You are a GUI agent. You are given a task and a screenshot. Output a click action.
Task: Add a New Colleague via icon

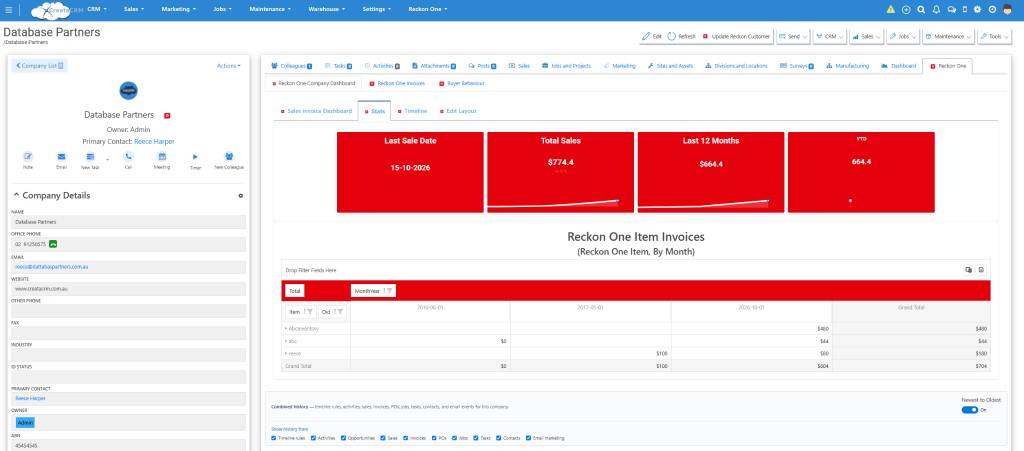pos(229,157)
